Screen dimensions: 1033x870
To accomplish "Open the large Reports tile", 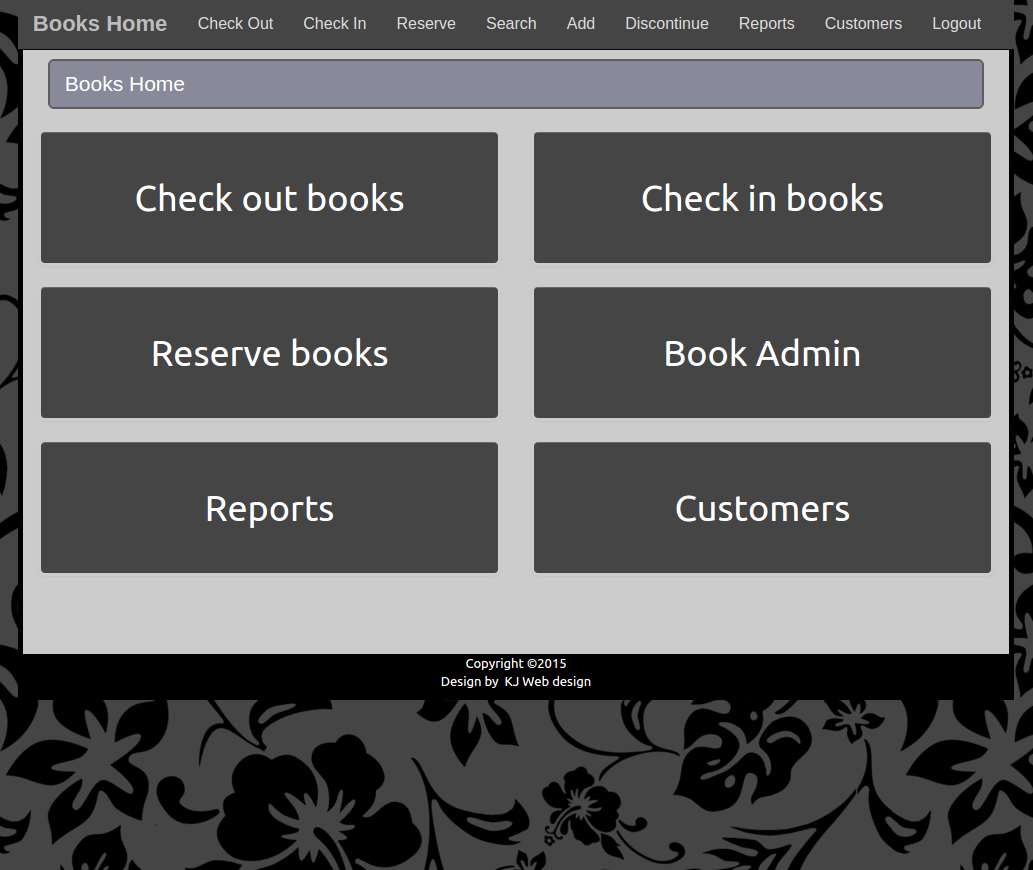I will pyautogui.click(x=269, y=508).
